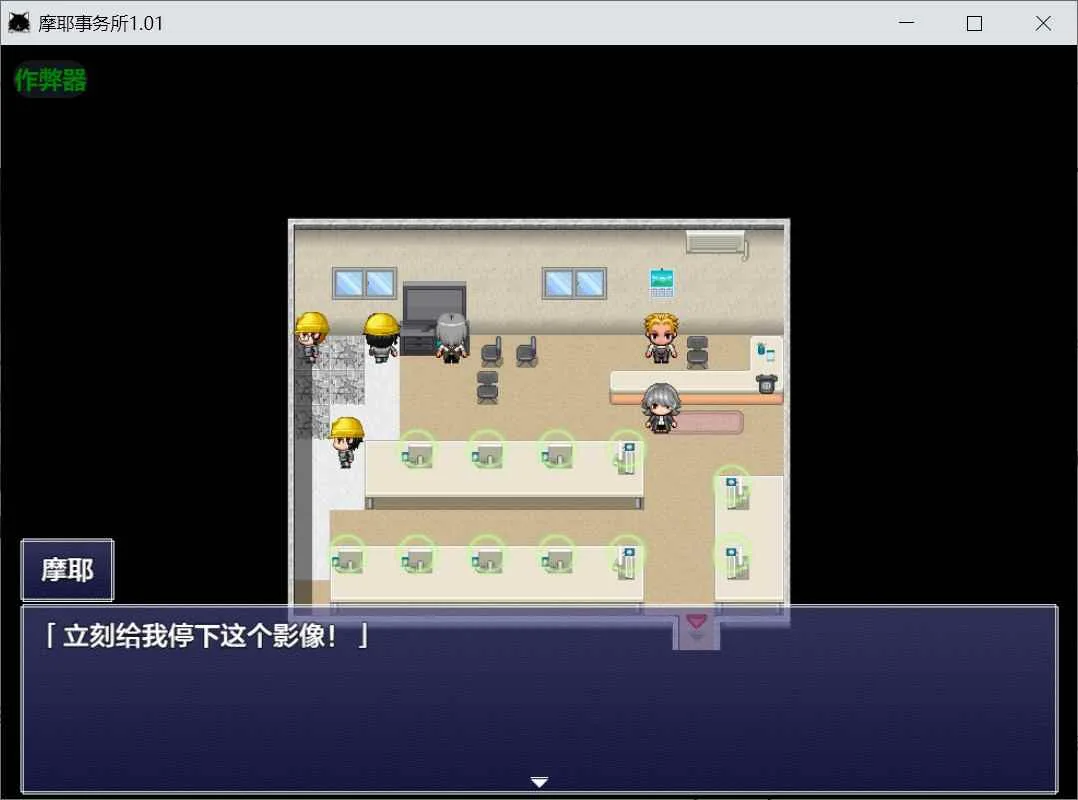
Task: Click the pink heart marker above dialogue box
Action: [696, 621]
